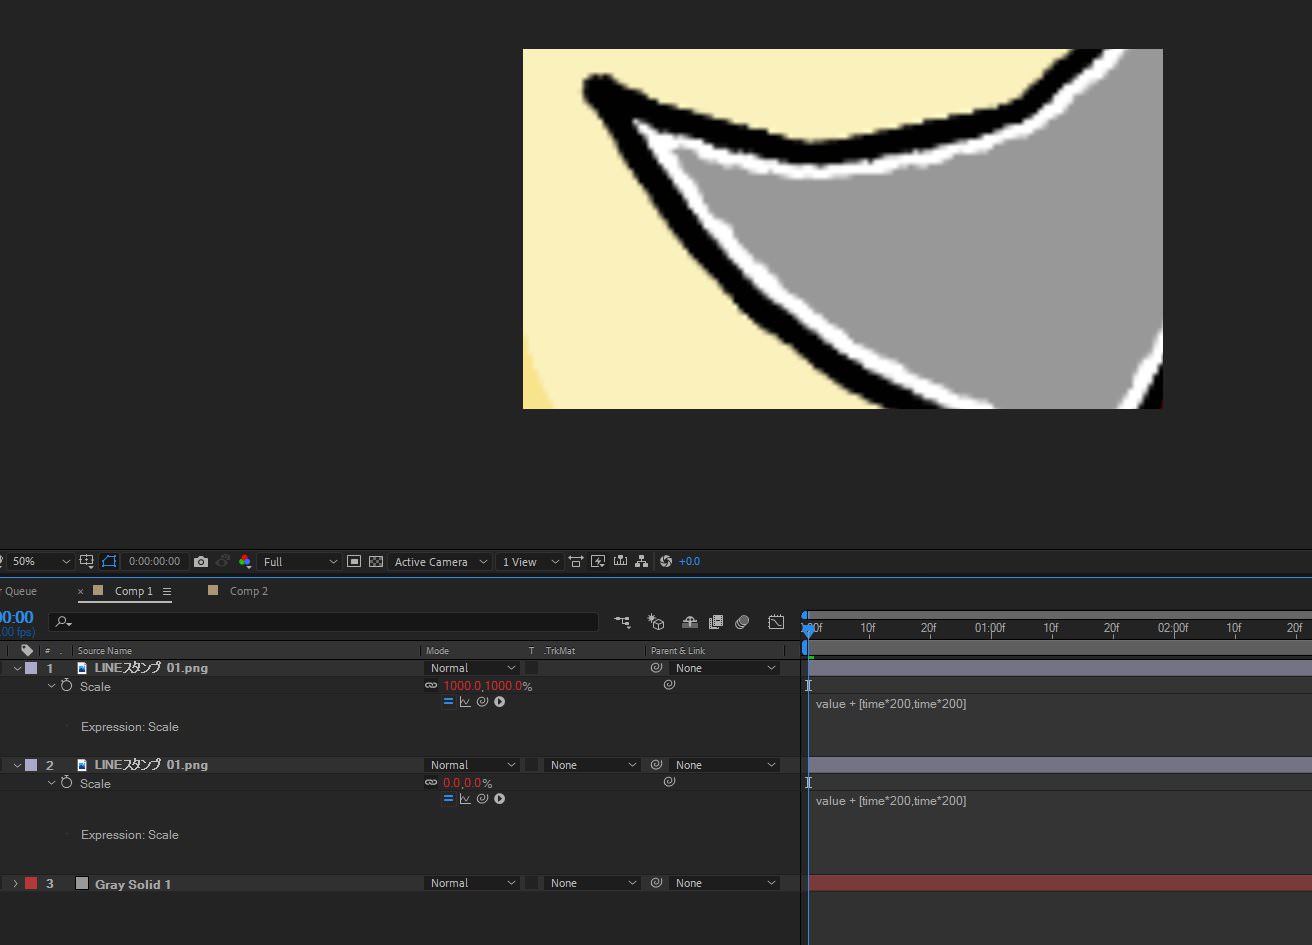
Task: Toggle layer 2 Scale stopwatch
Action: coord(67,783)
